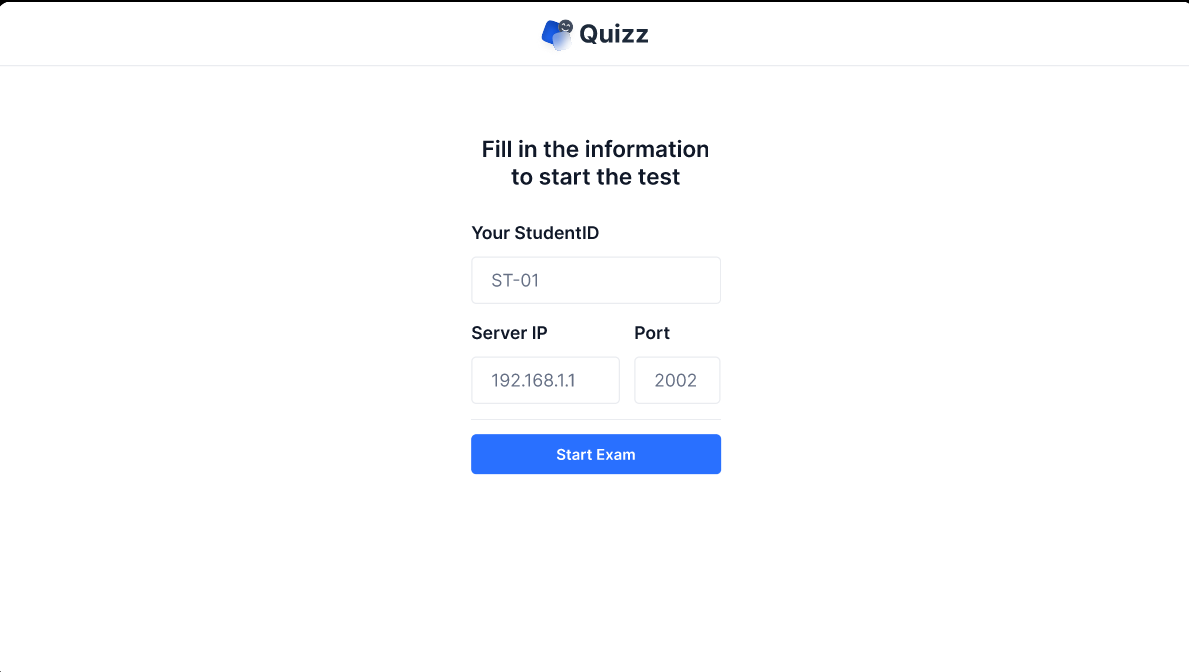The height and width of the screenshot is (672, 1189).
Task: Click the "Server IP" label
Action: pyautogui.click(x=509, y=333)
